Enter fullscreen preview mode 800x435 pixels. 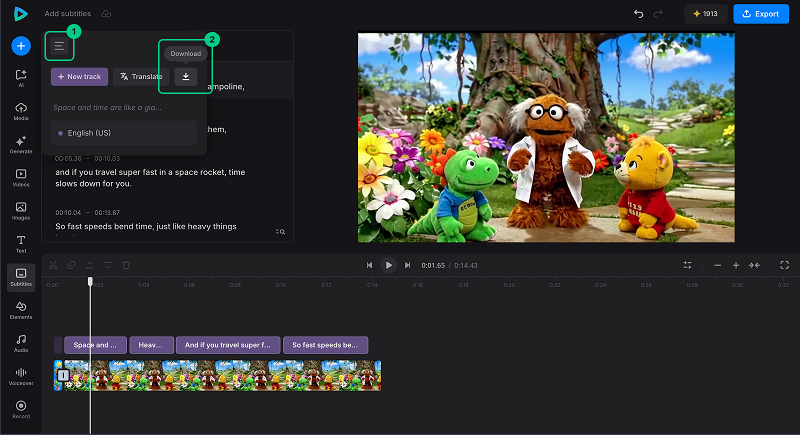(x=785, y=265)
